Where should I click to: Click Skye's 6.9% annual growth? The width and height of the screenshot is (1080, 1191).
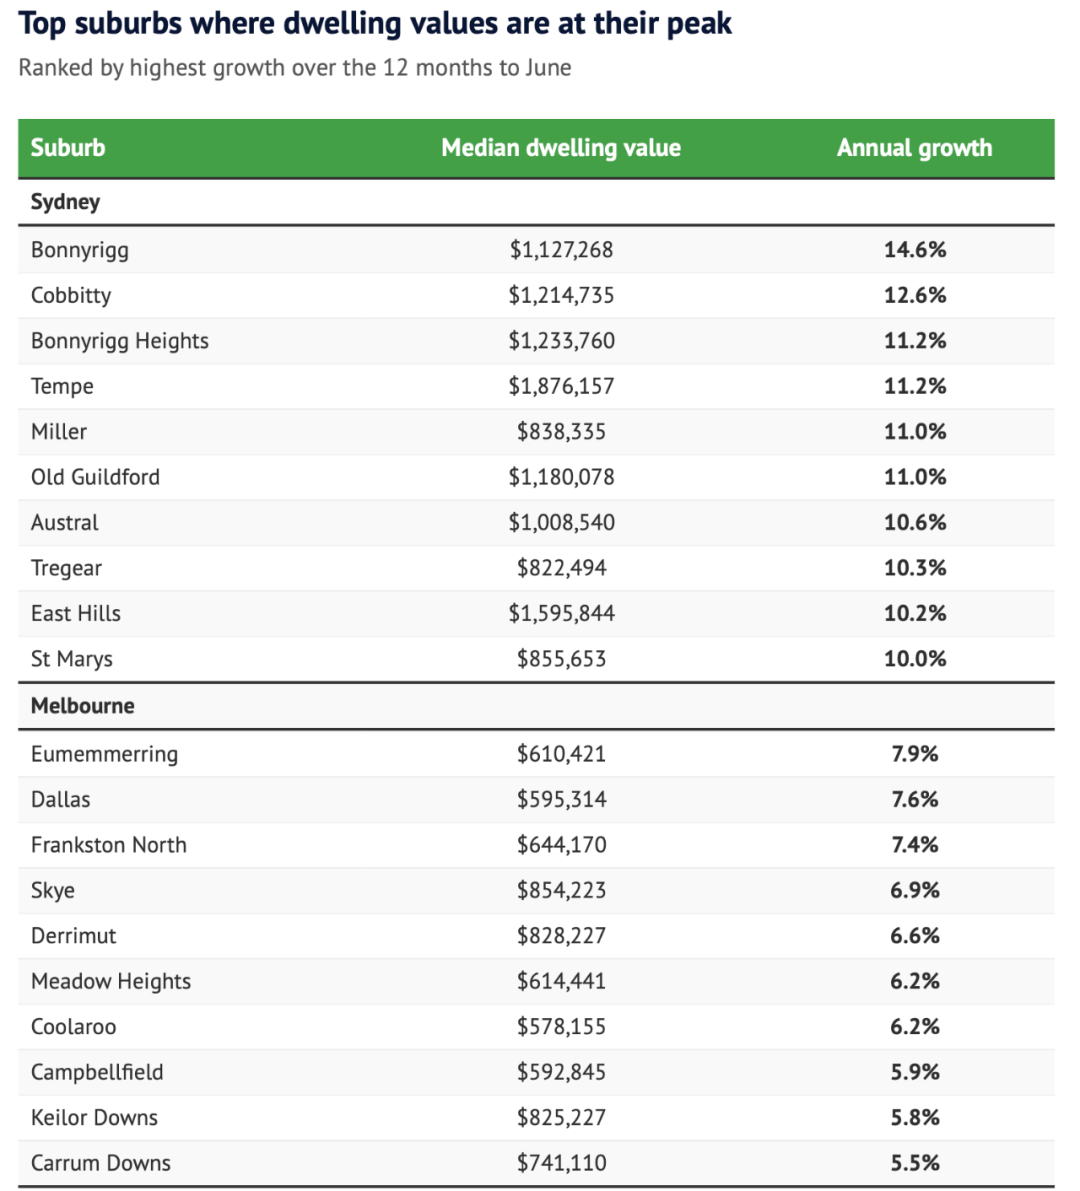click(914, 890)
